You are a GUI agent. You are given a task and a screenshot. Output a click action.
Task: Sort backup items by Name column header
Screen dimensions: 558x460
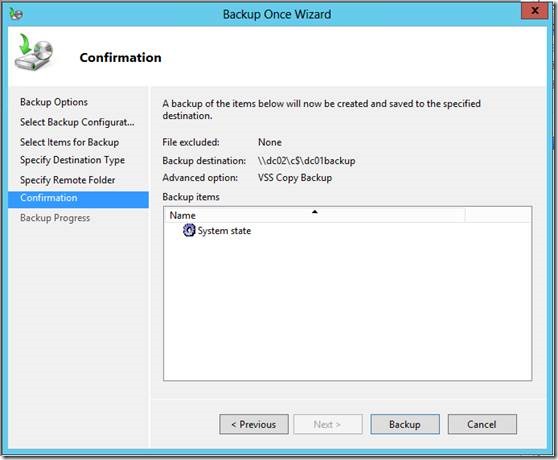(314, 215)
